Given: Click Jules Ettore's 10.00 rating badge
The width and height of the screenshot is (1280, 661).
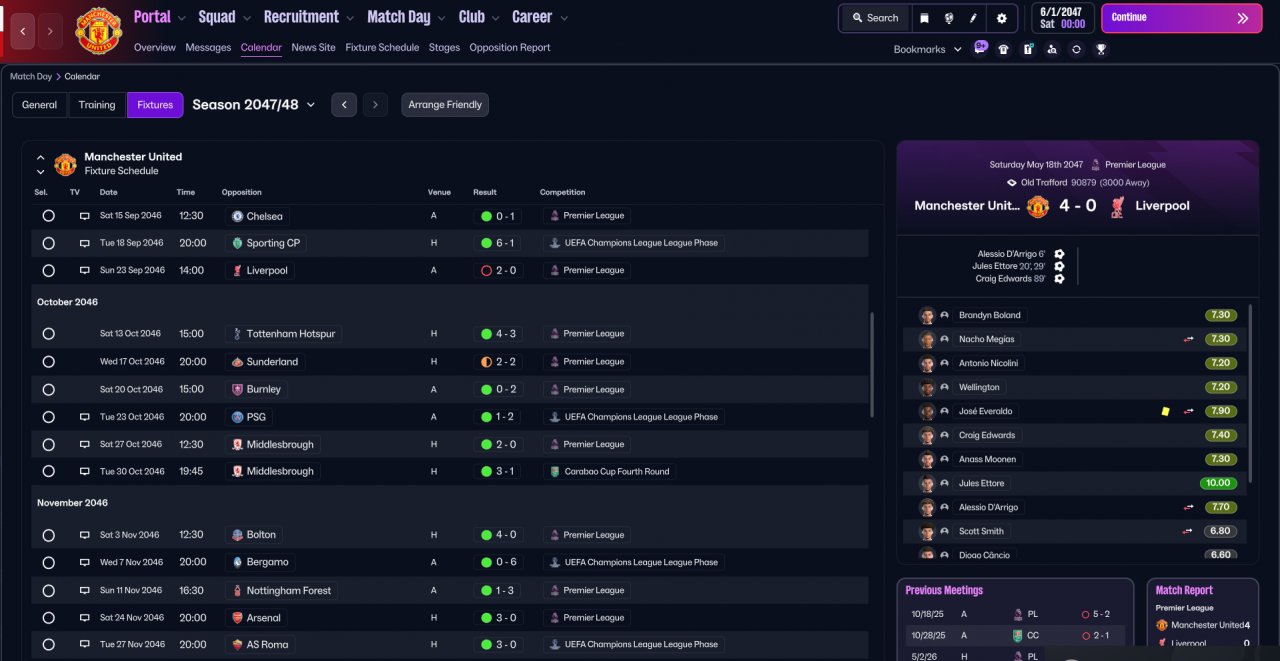Looking at the screenshot, I should pyautogui.click(x=1219, y=483).
